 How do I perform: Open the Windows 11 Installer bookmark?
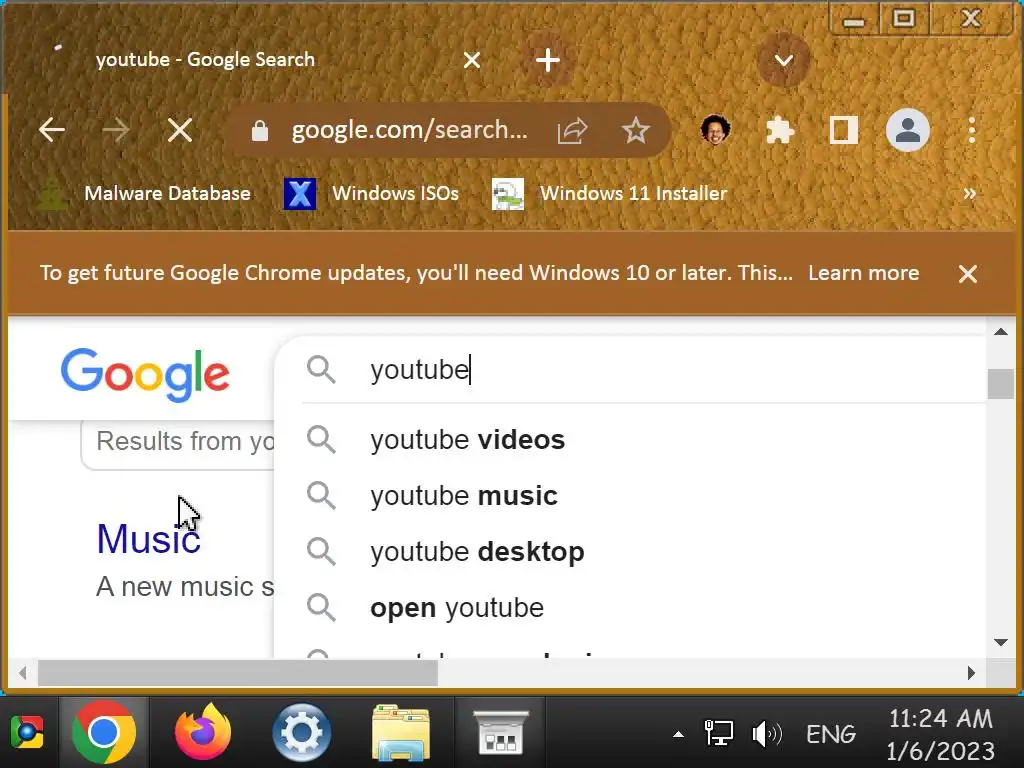(609, 193)
